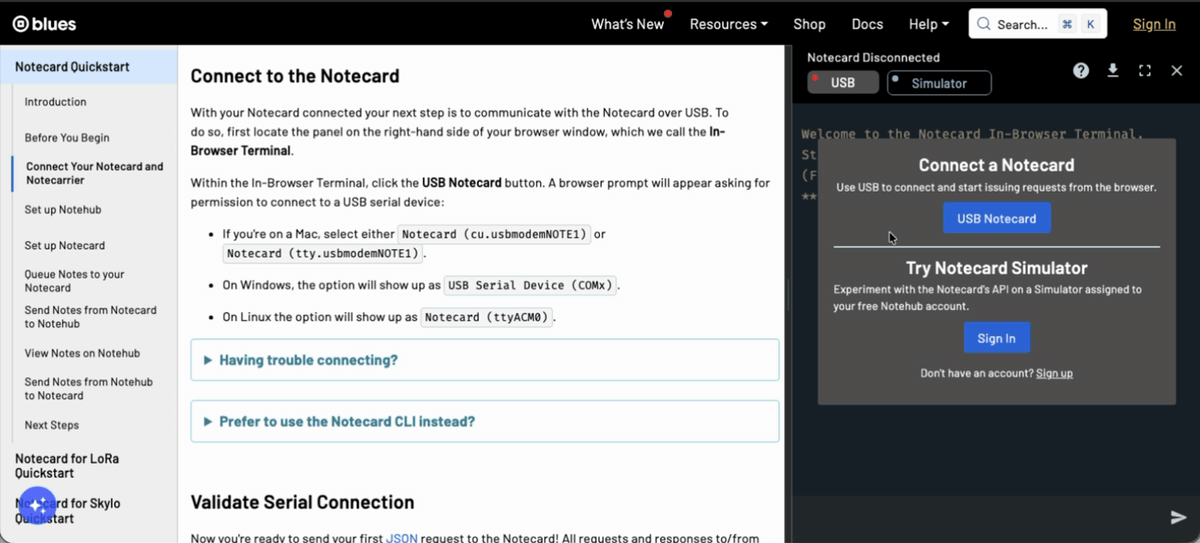Click the send arrow in terminal input

(x=1178, y=517)
